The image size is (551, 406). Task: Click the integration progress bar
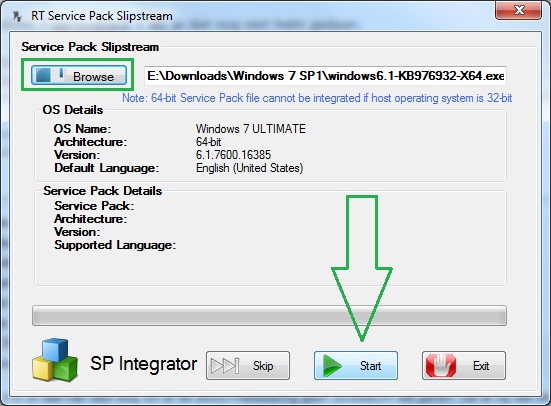(x=269, y=315)
